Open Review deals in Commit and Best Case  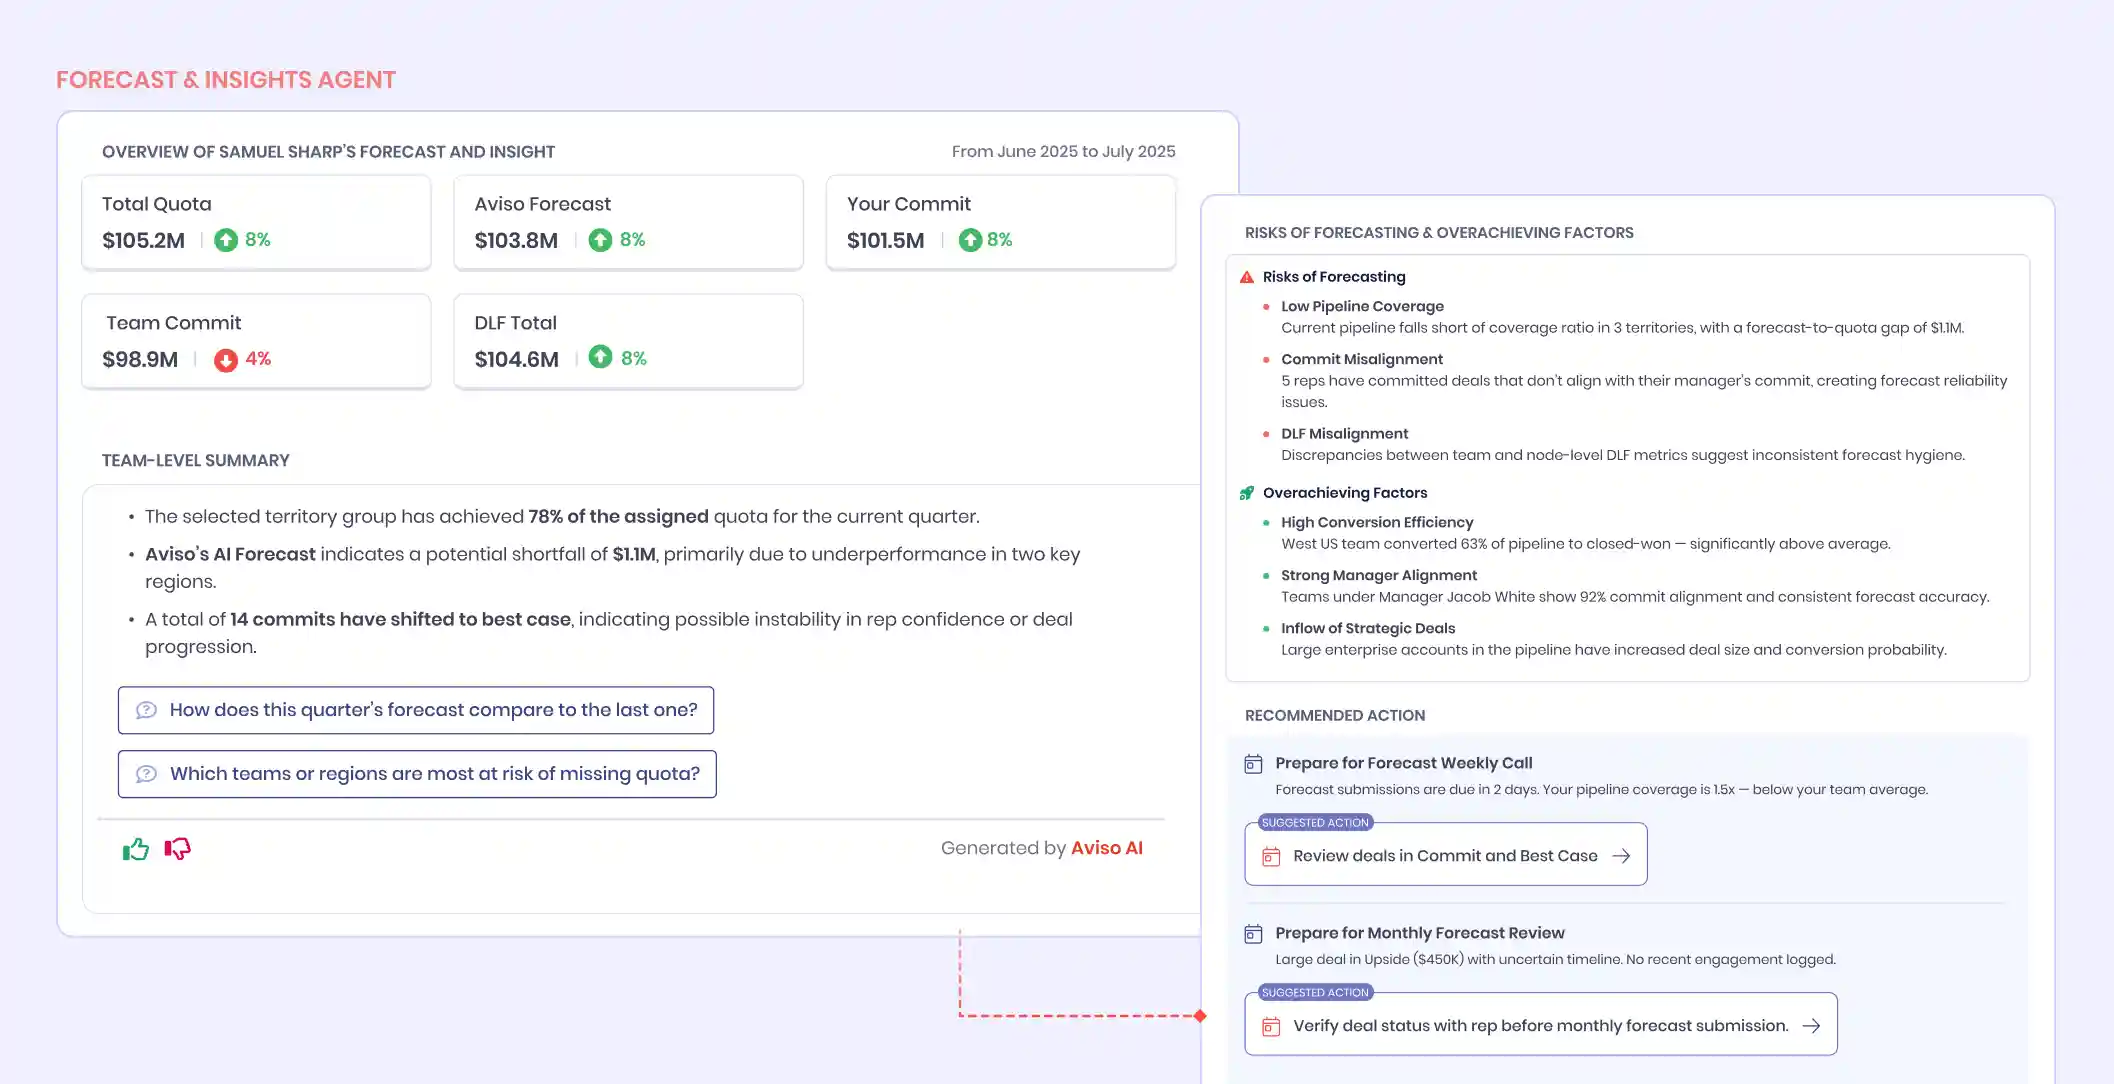pos(1444,856)
